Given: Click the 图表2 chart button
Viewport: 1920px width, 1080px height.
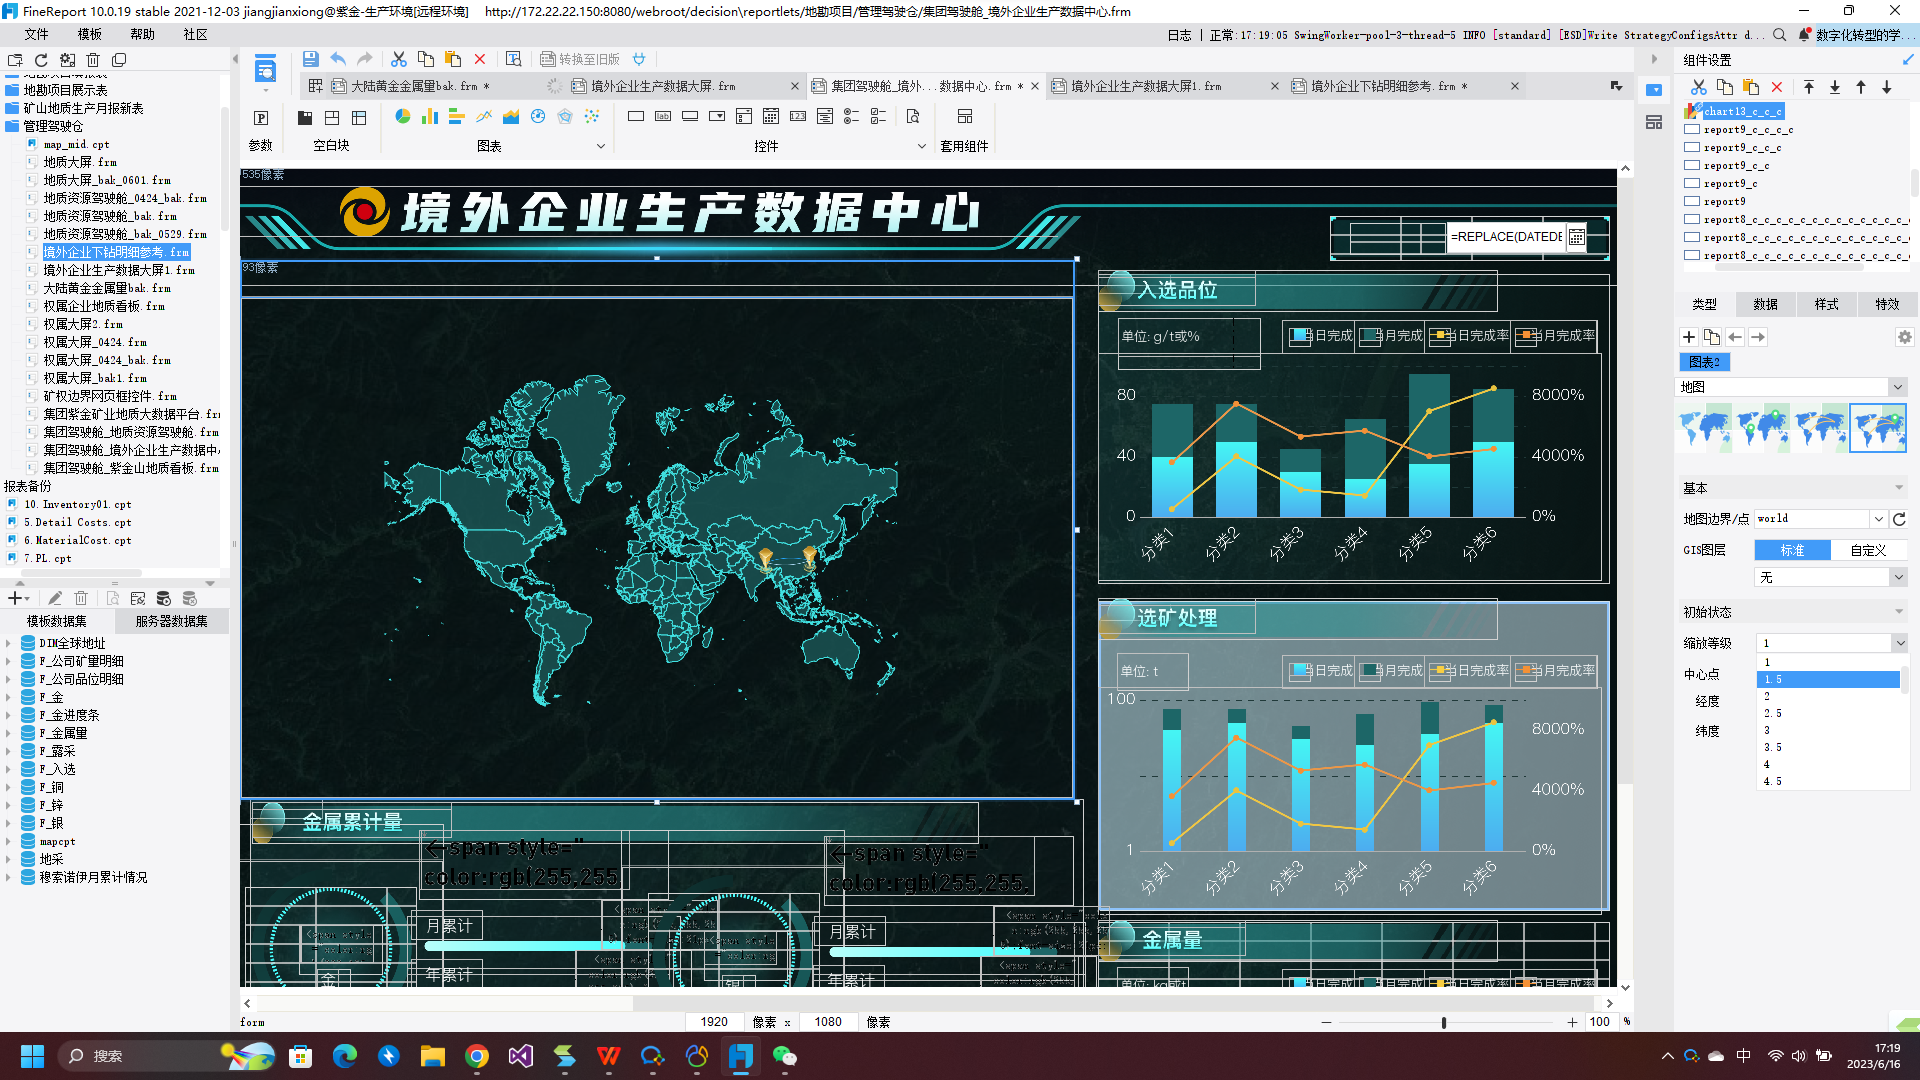Looking at the screenshot, I should (x=1705, y=362).
